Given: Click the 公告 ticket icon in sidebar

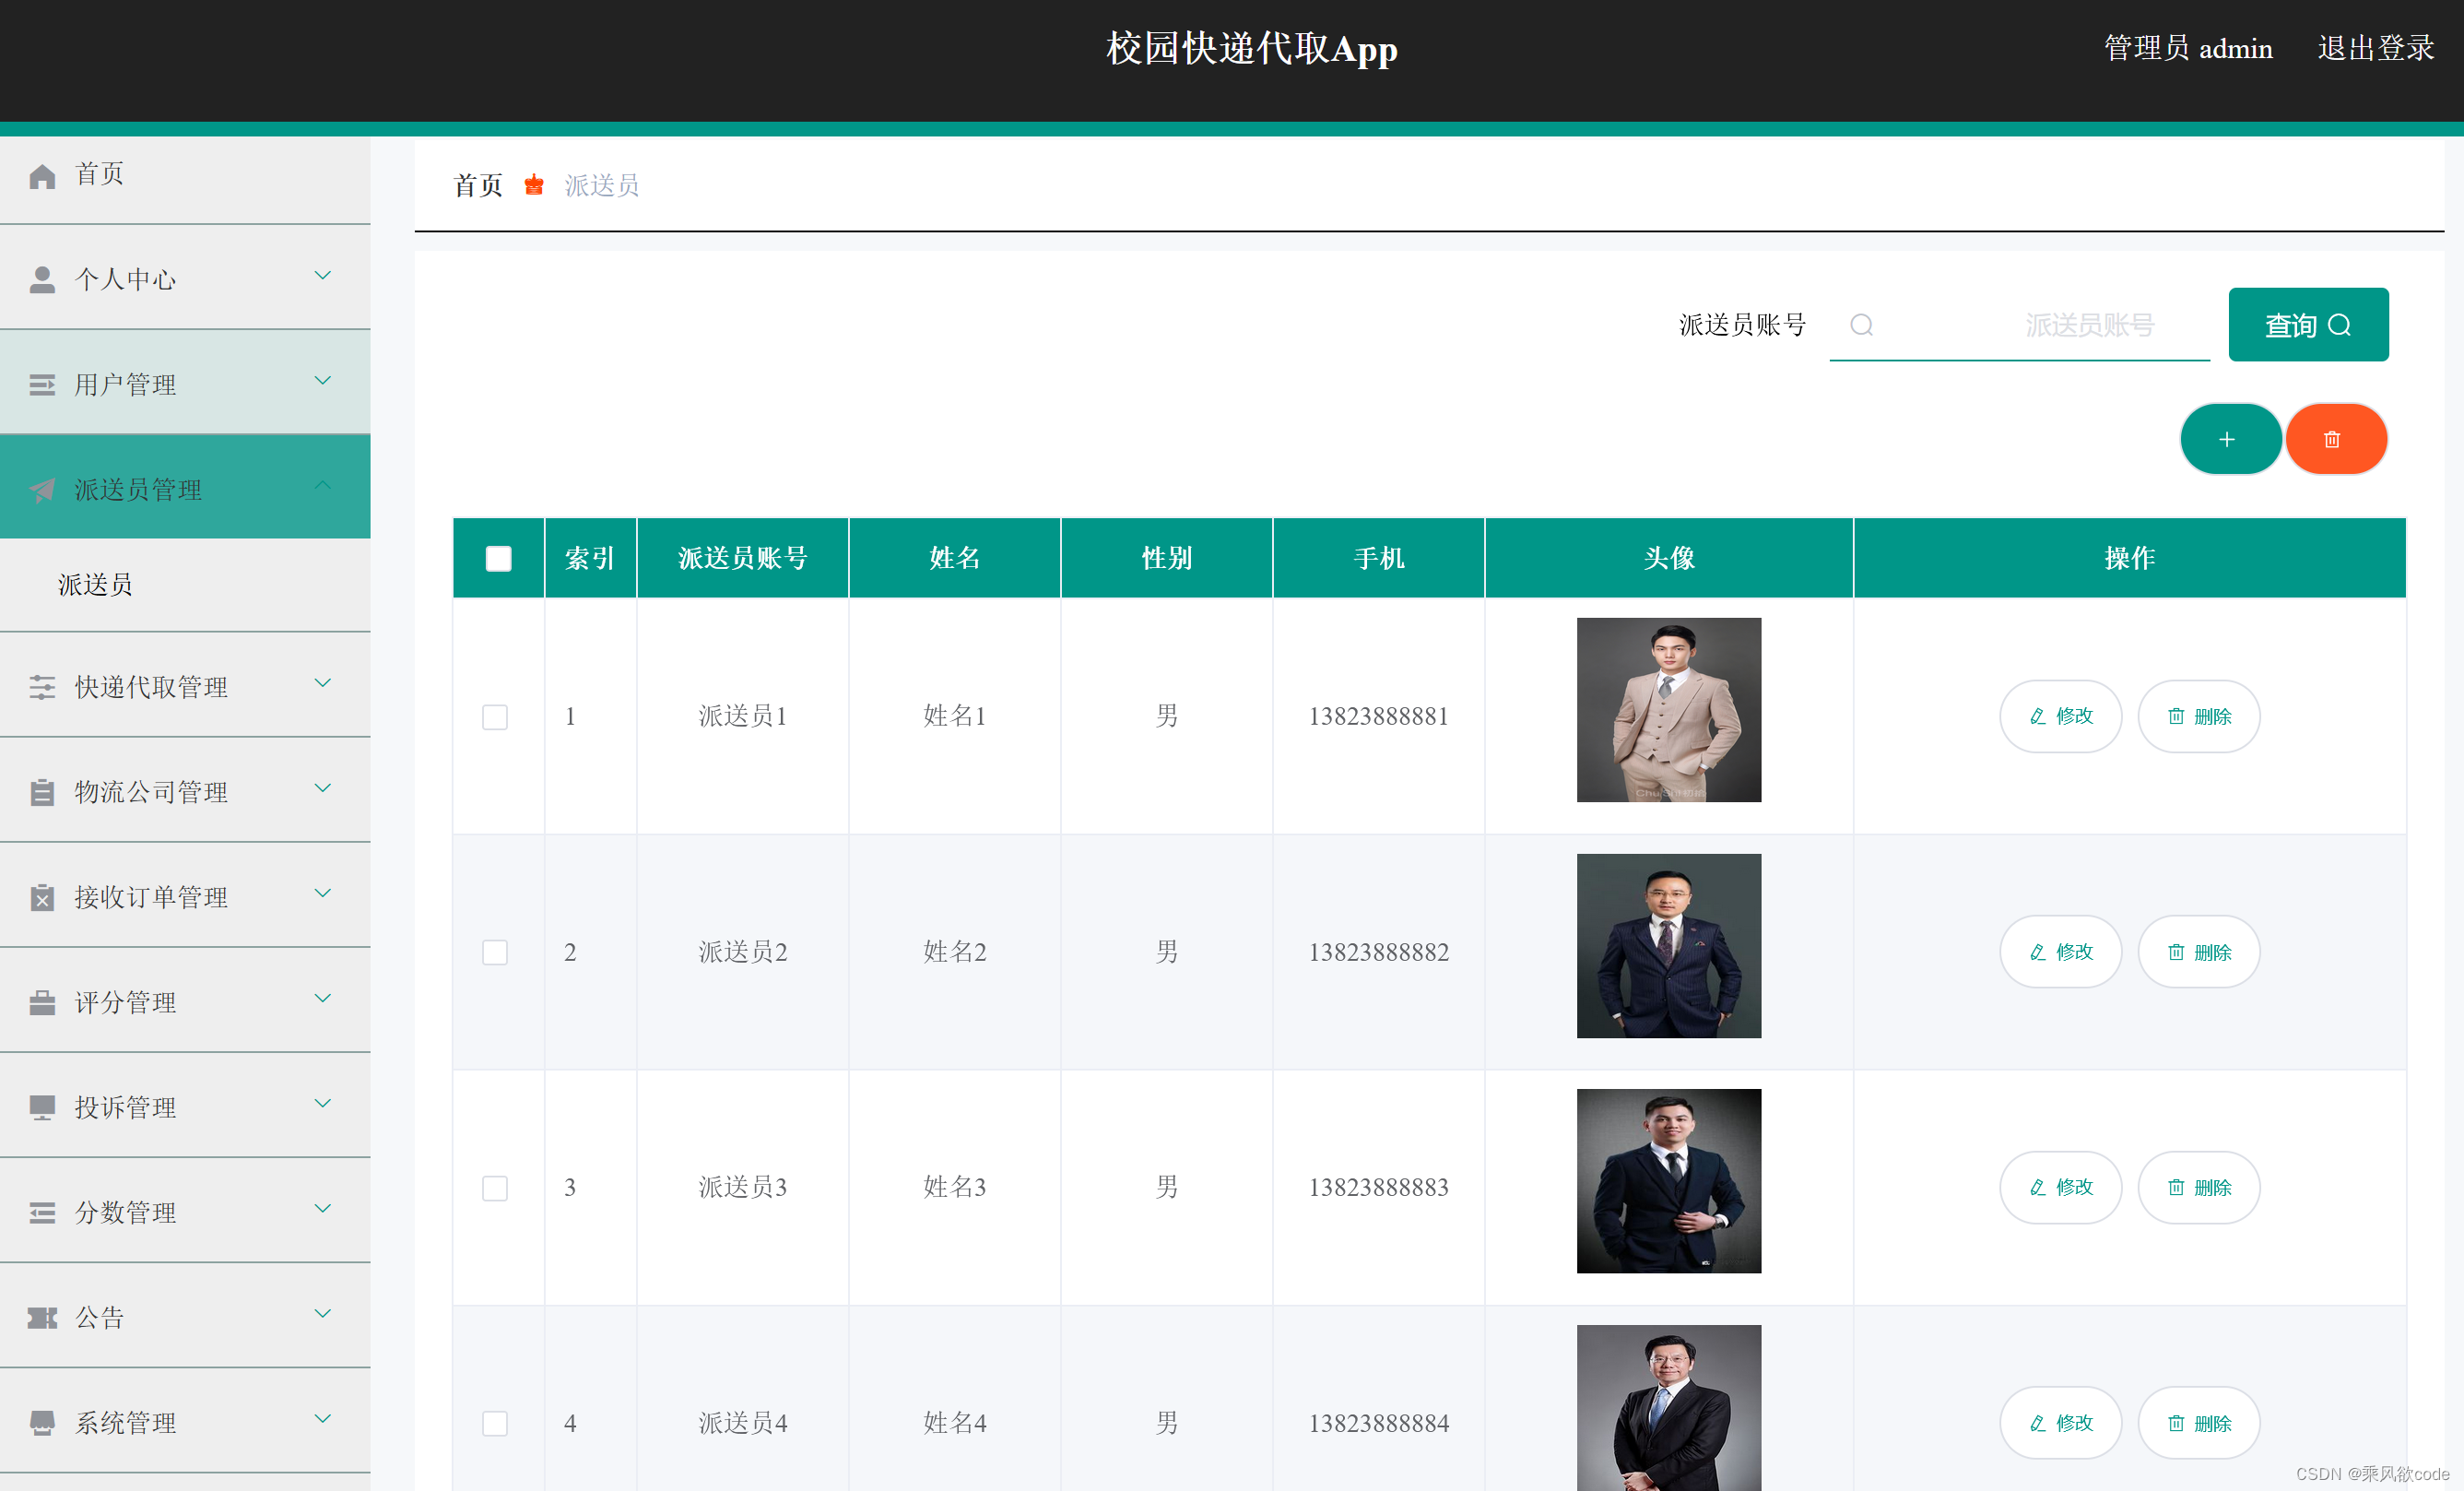Looking at the screenshot, I should (x=42, y=1318).
